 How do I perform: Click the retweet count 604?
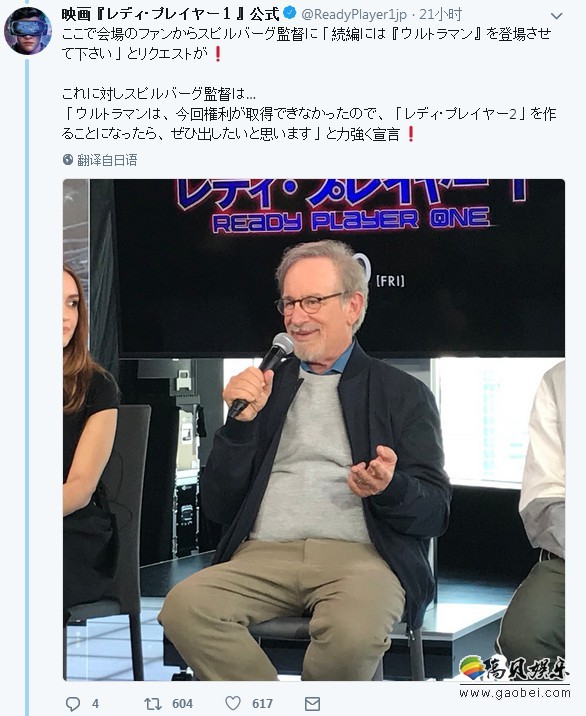182,704
